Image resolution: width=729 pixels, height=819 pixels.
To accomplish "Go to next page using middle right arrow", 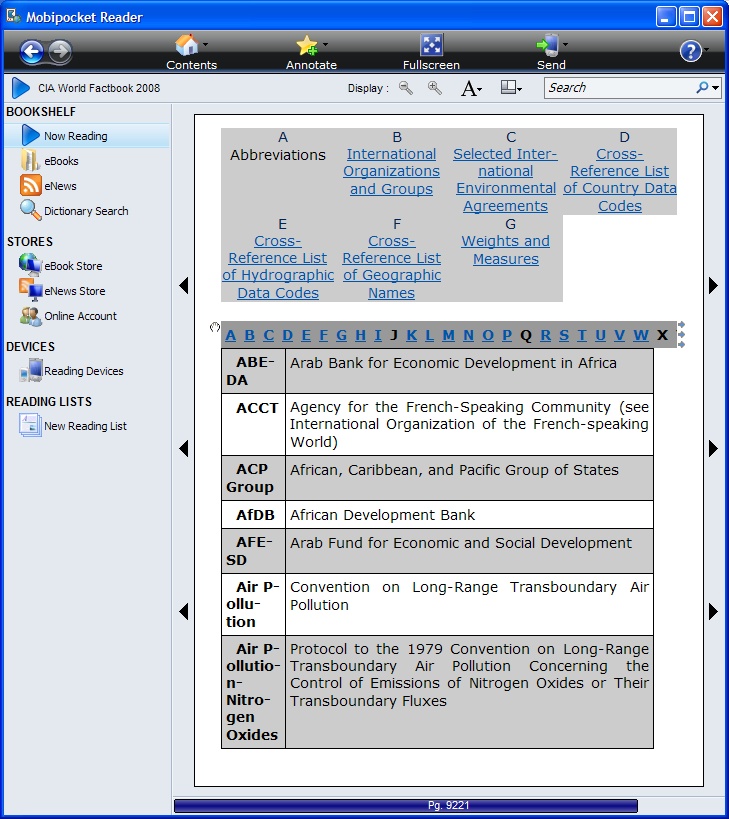I will 713,448.
